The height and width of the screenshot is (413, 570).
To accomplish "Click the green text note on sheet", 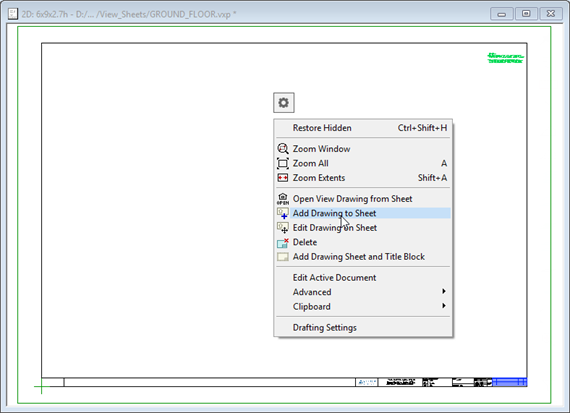I will (505, 58).
